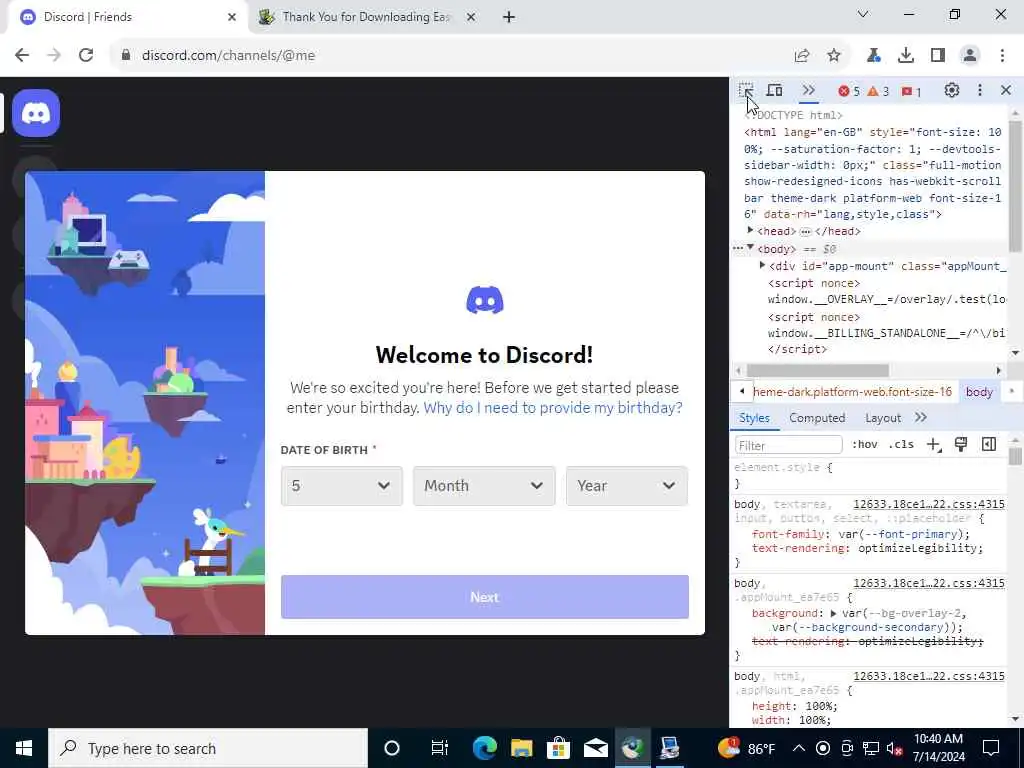Image resolution: width=1024 pixels, height=768 pixels.
Task: Toggle the .cls element classes panel
Action: pos(901,445)
